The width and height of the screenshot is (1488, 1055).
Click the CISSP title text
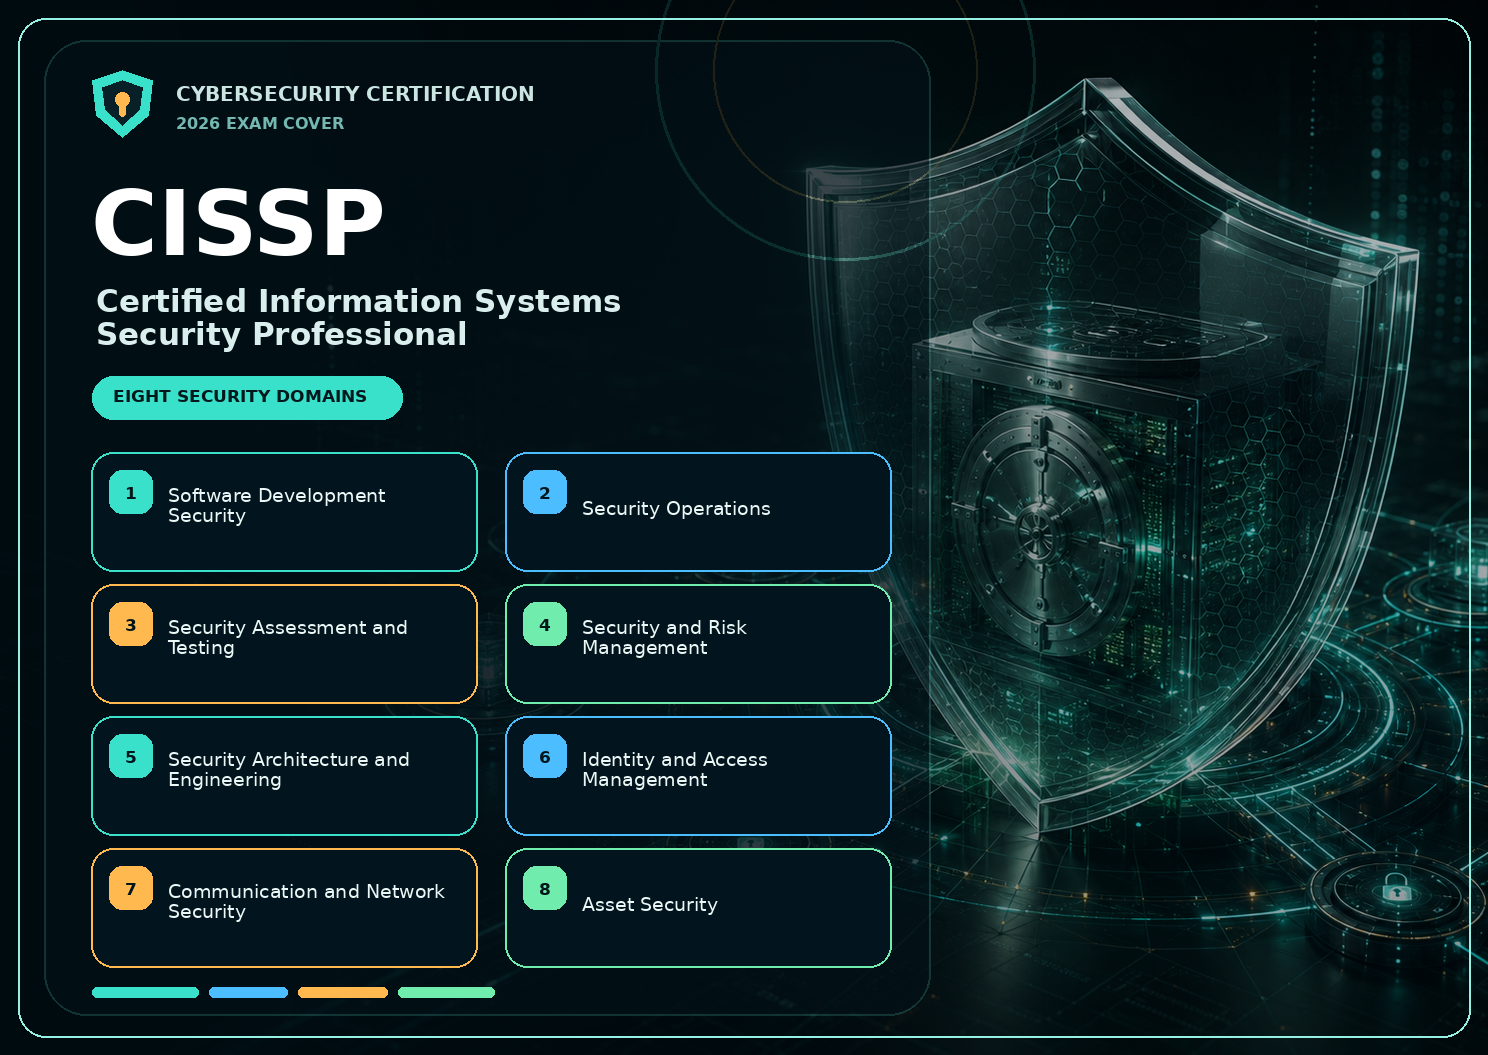(239, 222)
